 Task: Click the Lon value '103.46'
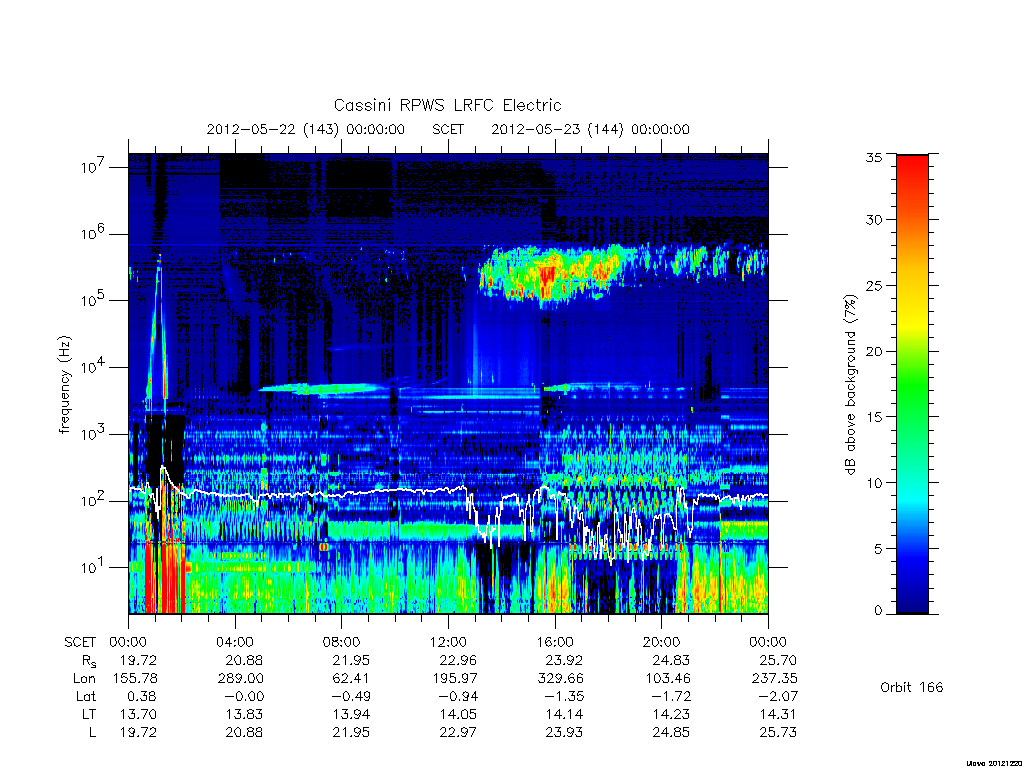(x=667, y=679)
